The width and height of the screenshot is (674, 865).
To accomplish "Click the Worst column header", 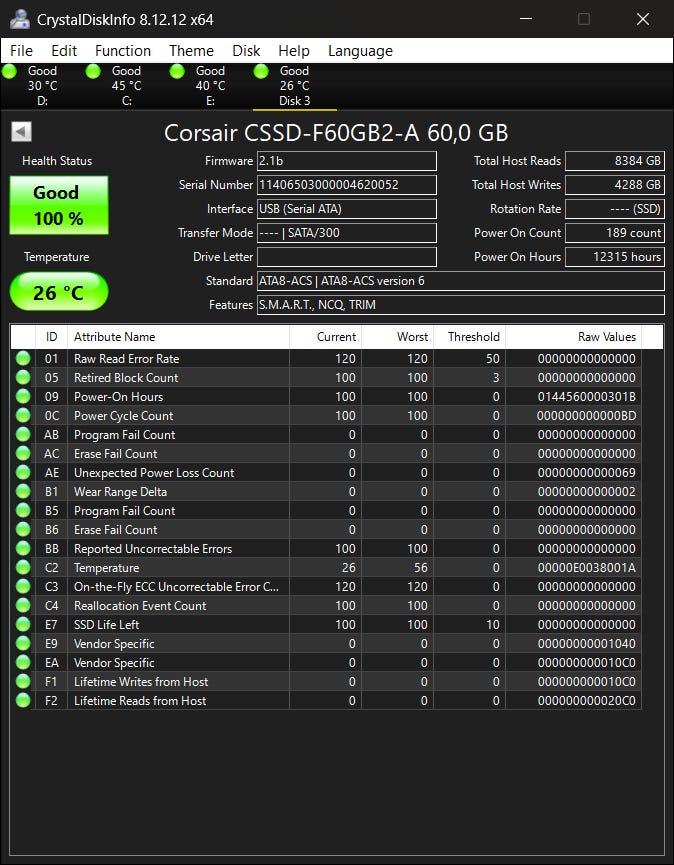I will click(398, 337).
